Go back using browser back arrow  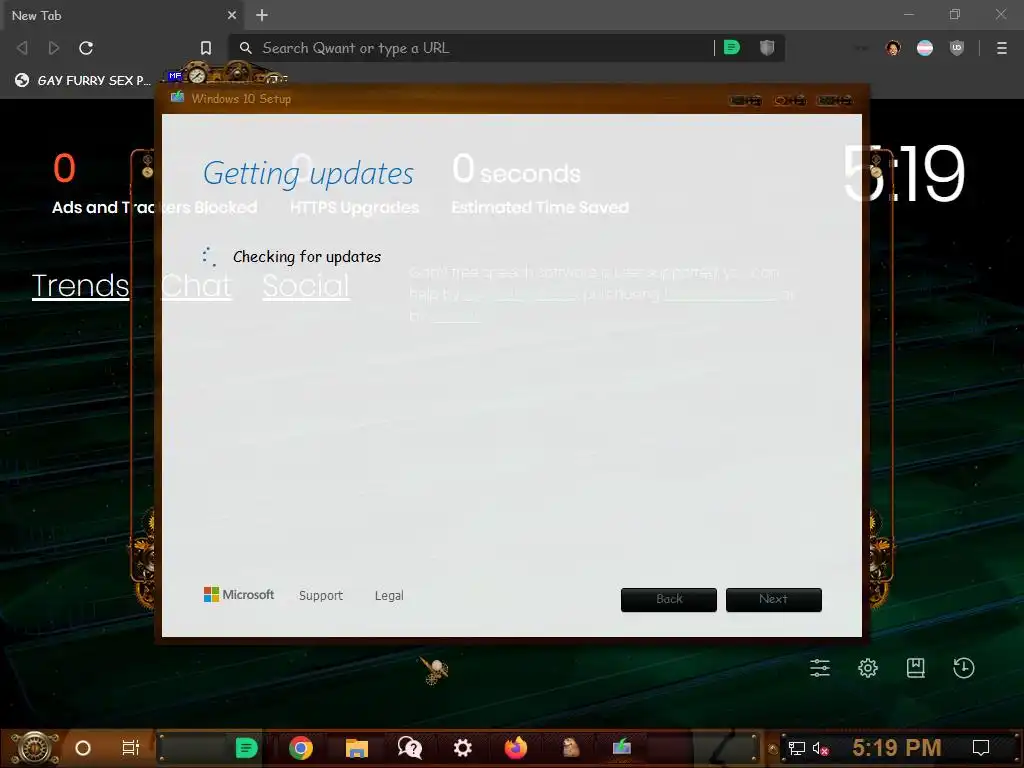tap(22, 48)
